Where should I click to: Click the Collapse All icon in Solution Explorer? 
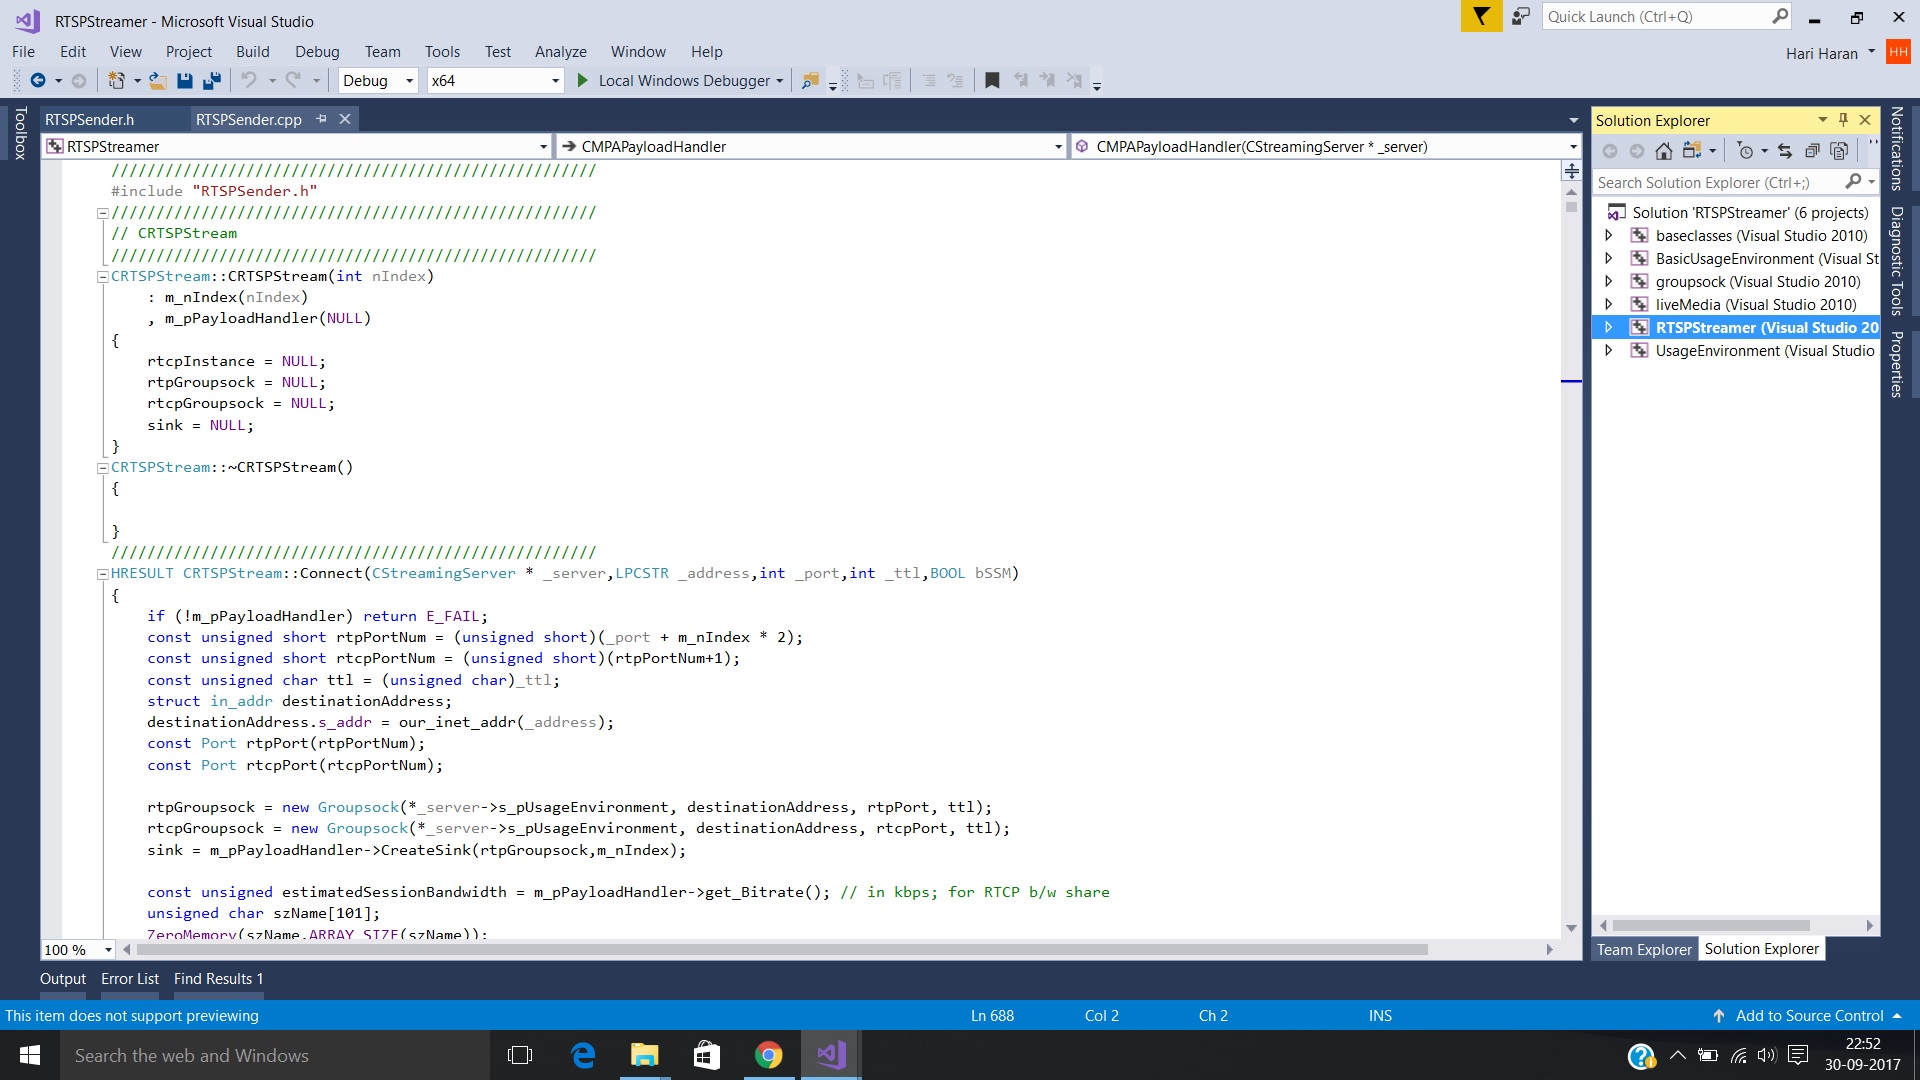click(x=1812, y=151)
